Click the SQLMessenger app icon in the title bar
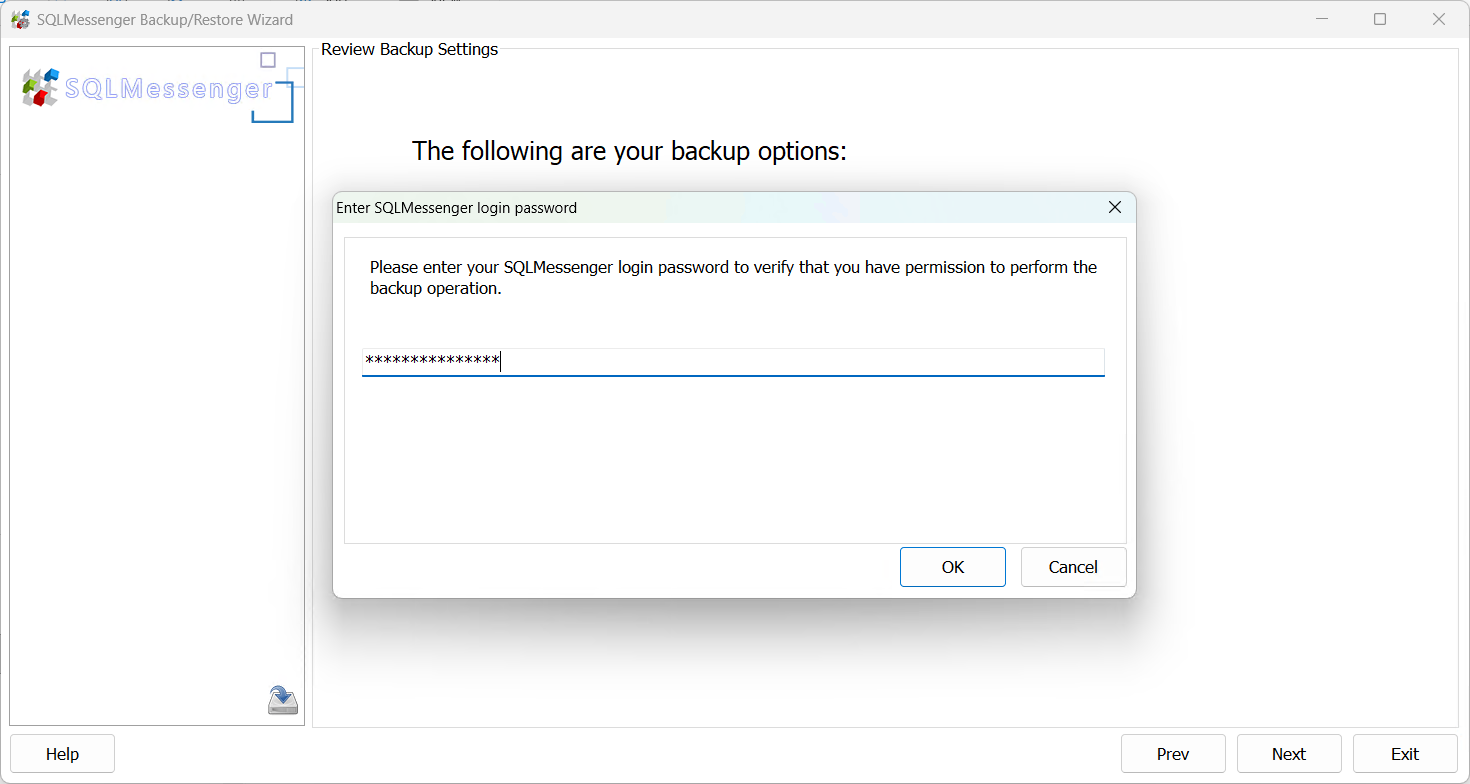The image size is (1470, 784). coord(21,18)
